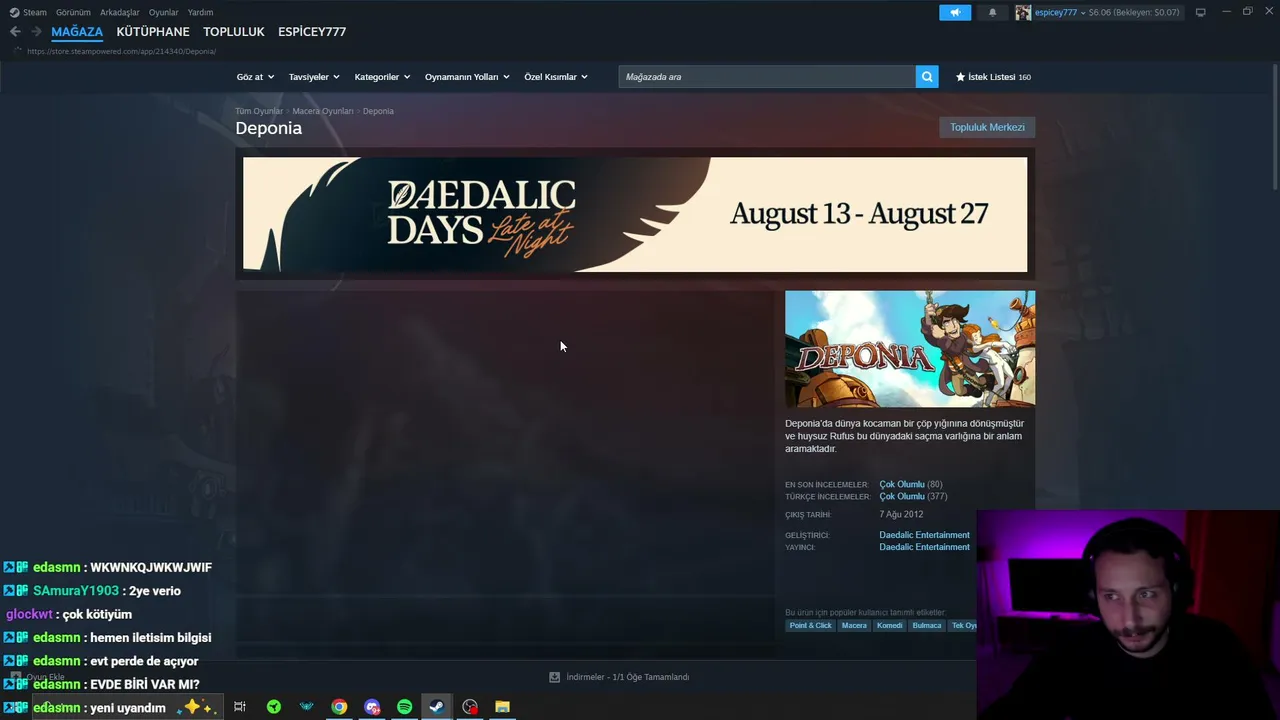Screen dimensions: 1280x720
Task: Launch Google Chrome from the taskbar
Action: click(339, 707)
